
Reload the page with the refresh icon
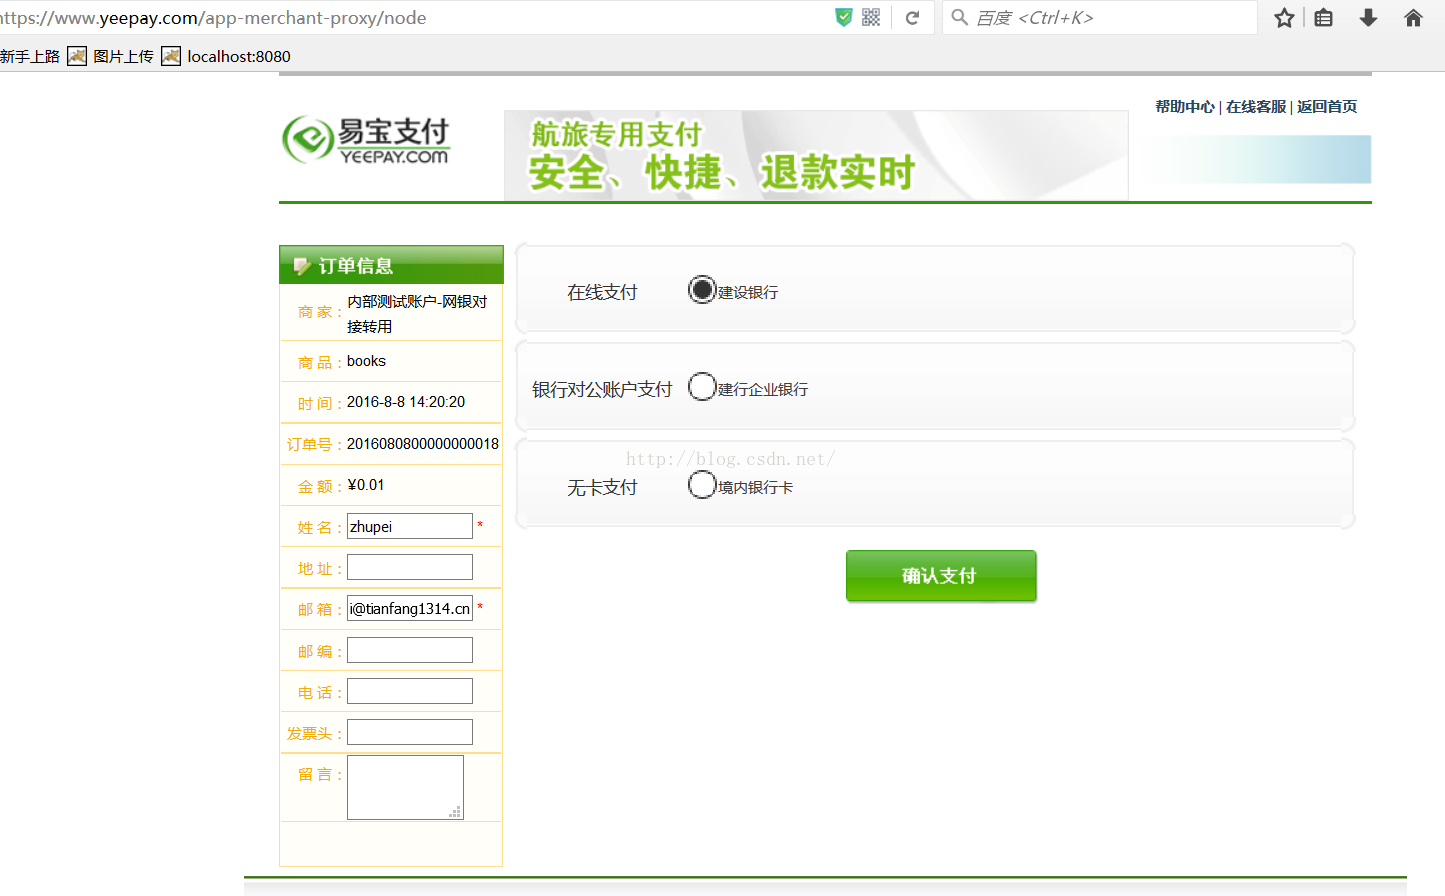(912, 17)
